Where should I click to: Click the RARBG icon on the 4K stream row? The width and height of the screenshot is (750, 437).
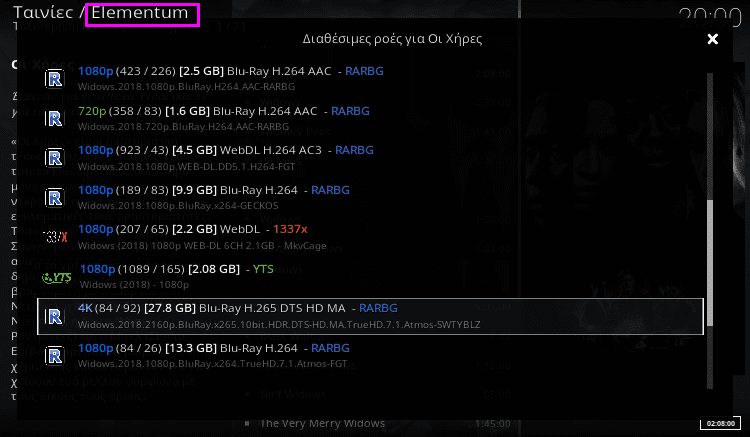point(55,316)
